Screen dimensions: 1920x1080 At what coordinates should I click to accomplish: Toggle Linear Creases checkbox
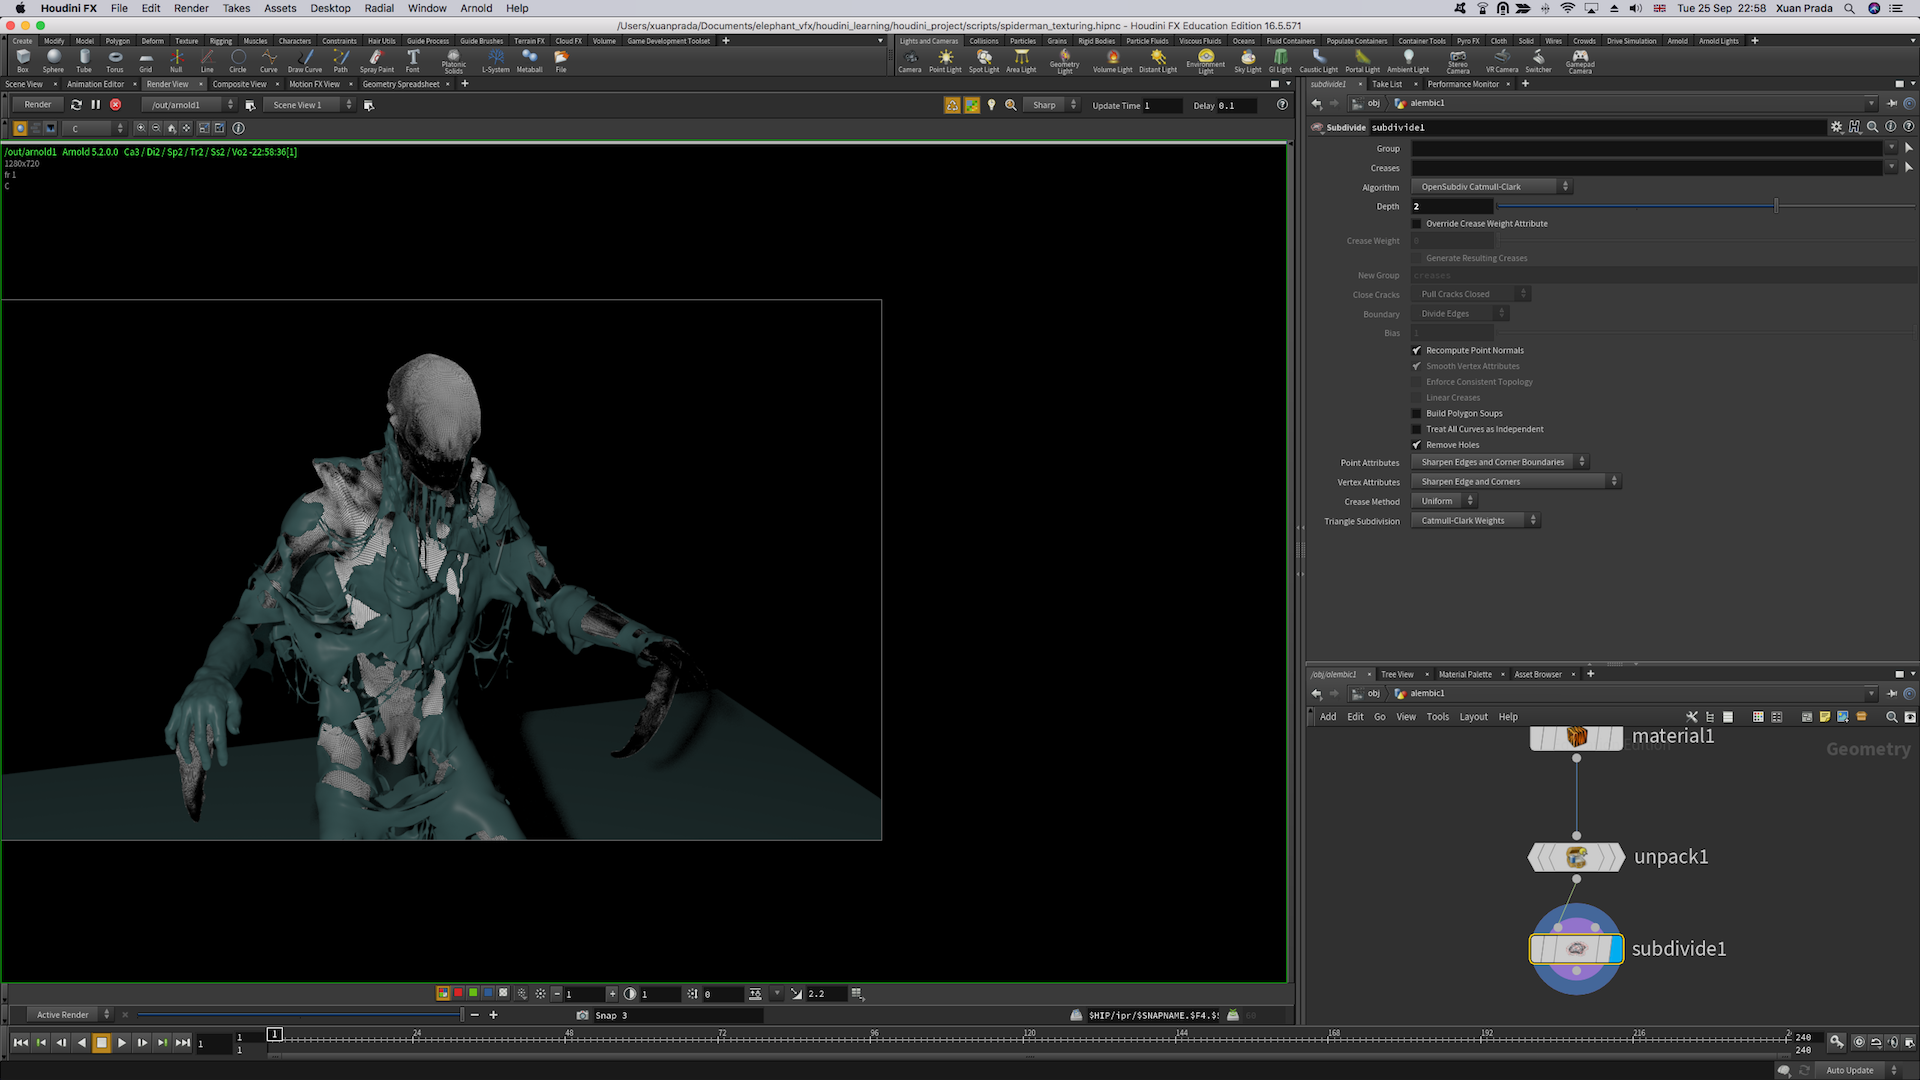(x=1416, y=398)
